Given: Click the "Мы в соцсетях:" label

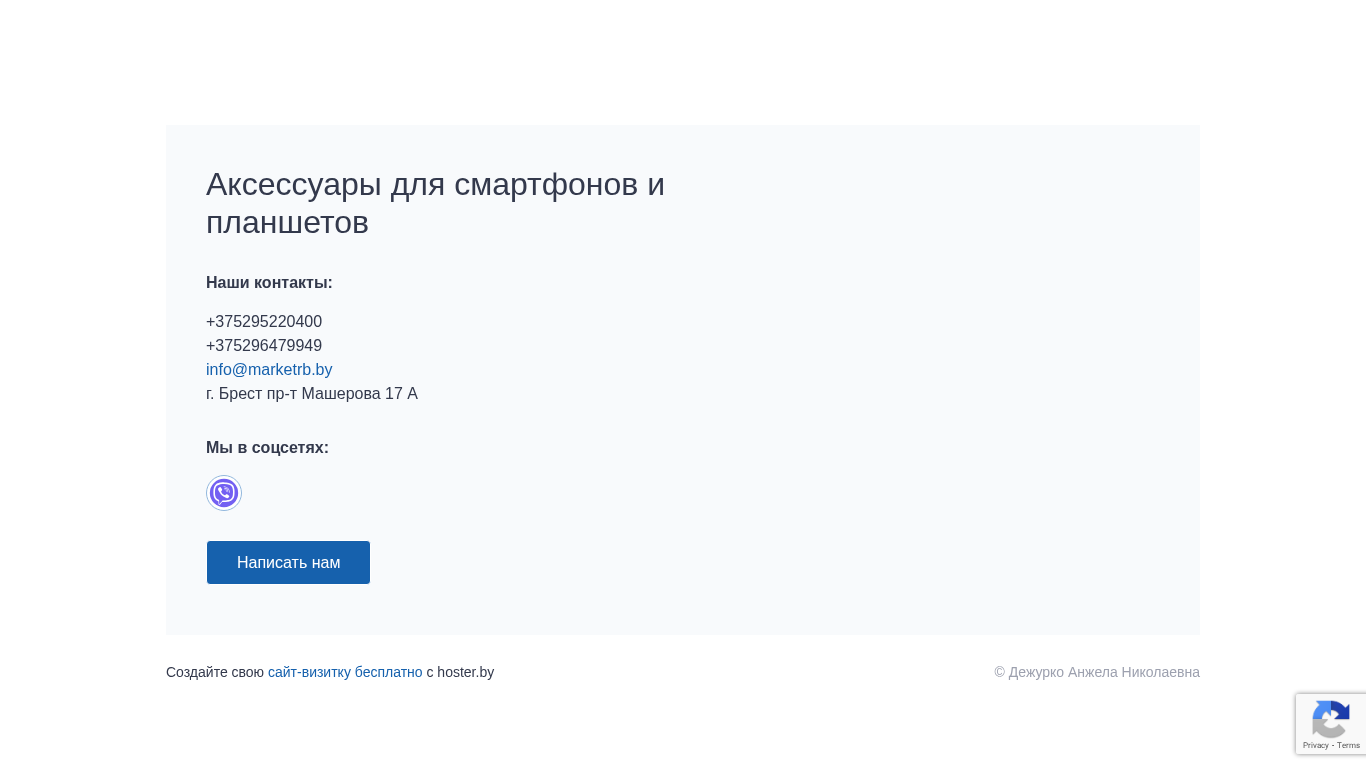Looking at the screenshot, I should point(267,448).
